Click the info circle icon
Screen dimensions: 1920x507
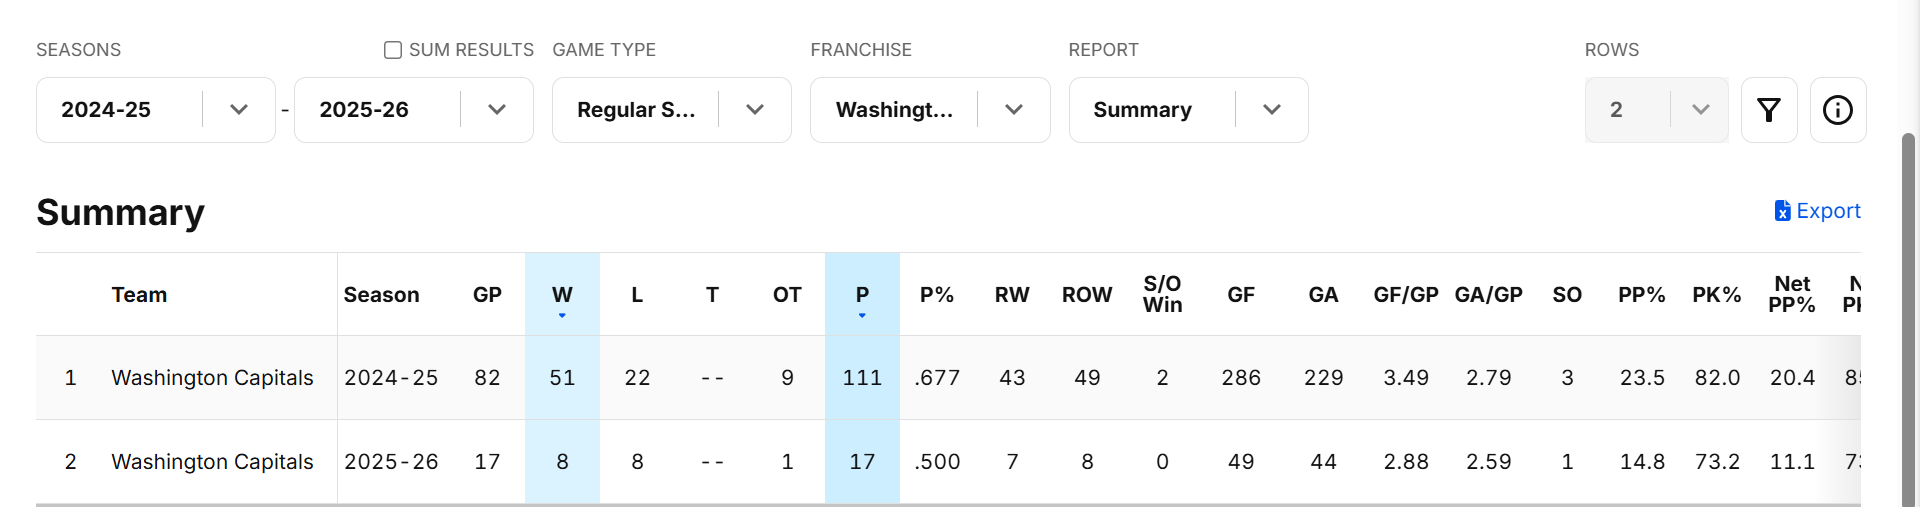[x=1837, y=110]
